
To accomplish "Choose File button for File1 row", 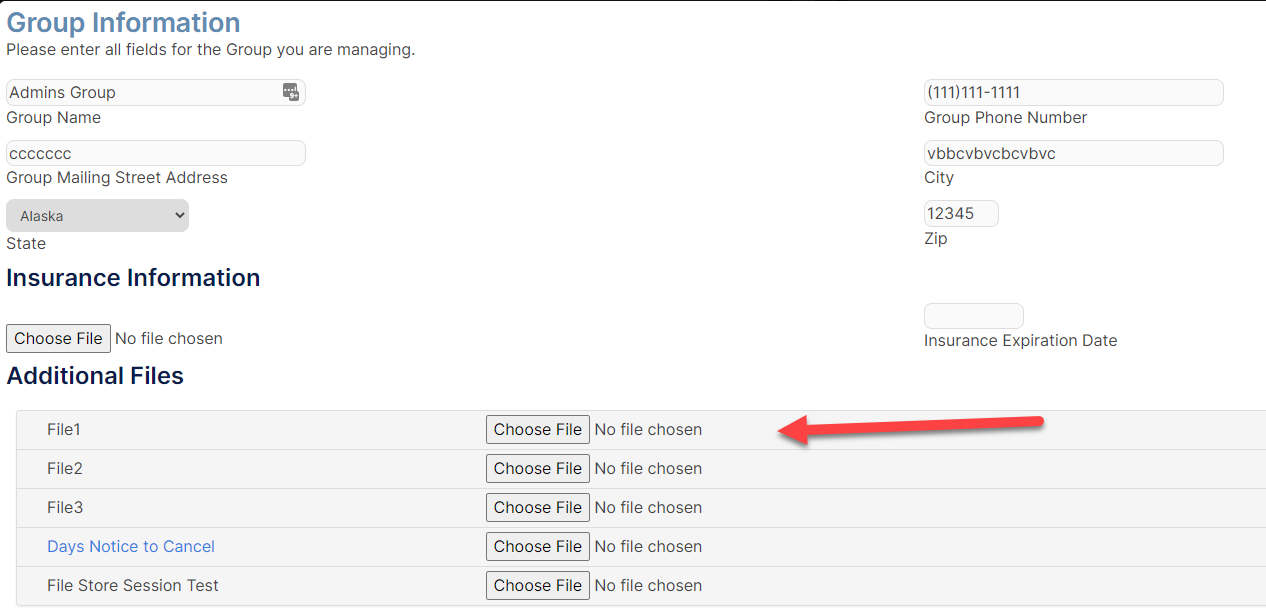I will 538,429.
